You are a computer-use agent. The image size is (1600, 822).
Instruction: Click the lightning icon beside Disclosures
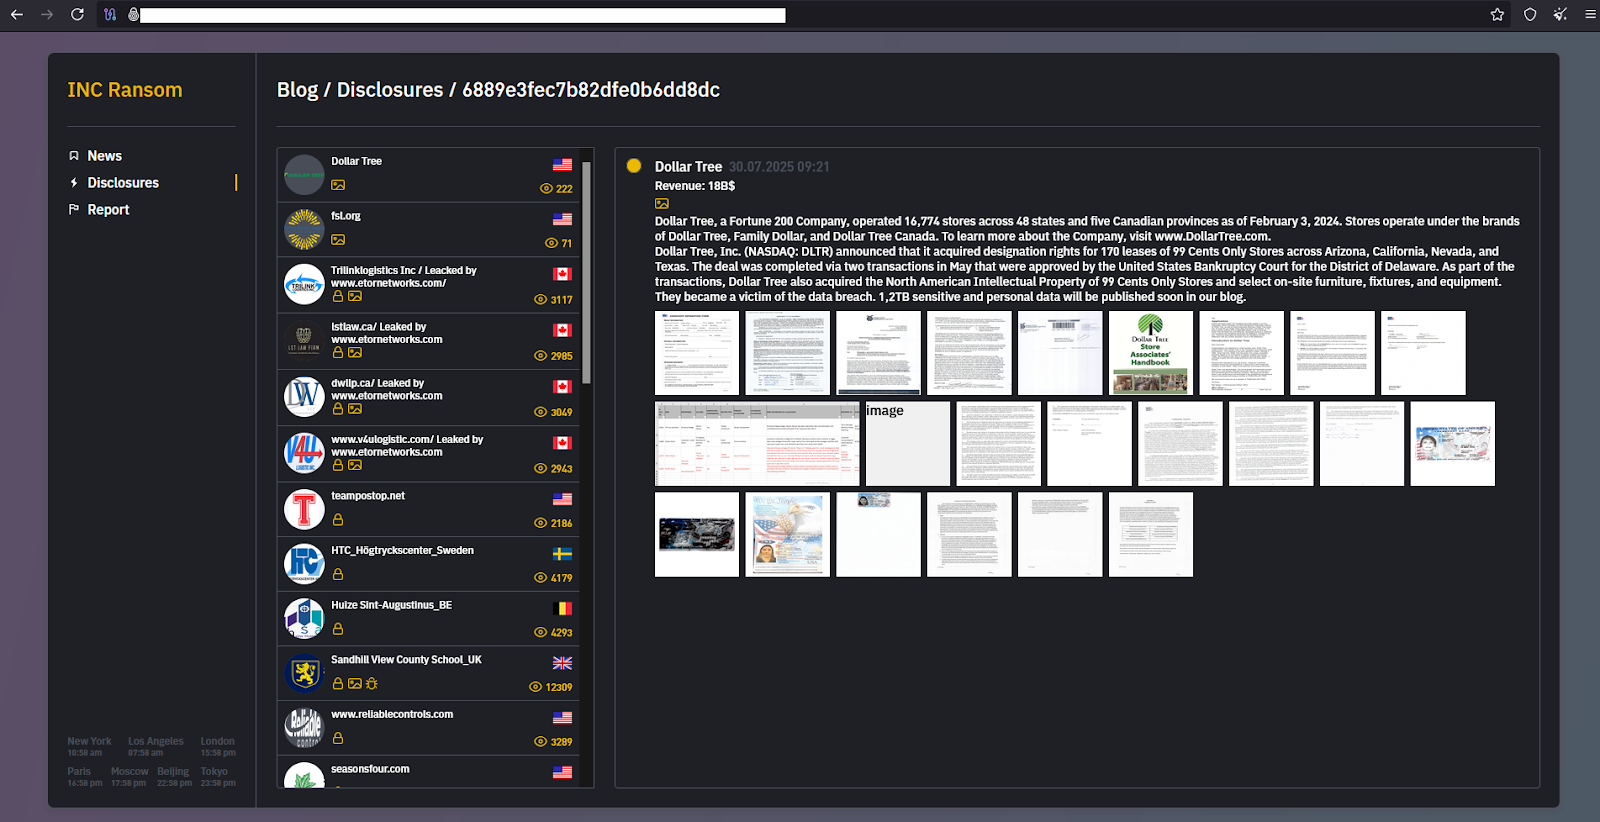pos(74,183)
